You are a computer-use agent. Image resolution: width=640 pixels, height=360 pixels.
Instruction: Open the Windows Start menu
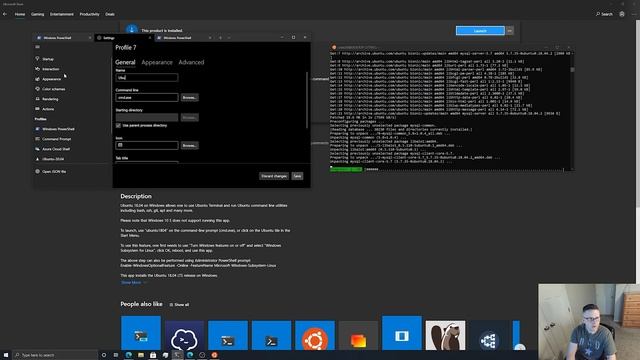pyautogui.click(x=6, y=355)
